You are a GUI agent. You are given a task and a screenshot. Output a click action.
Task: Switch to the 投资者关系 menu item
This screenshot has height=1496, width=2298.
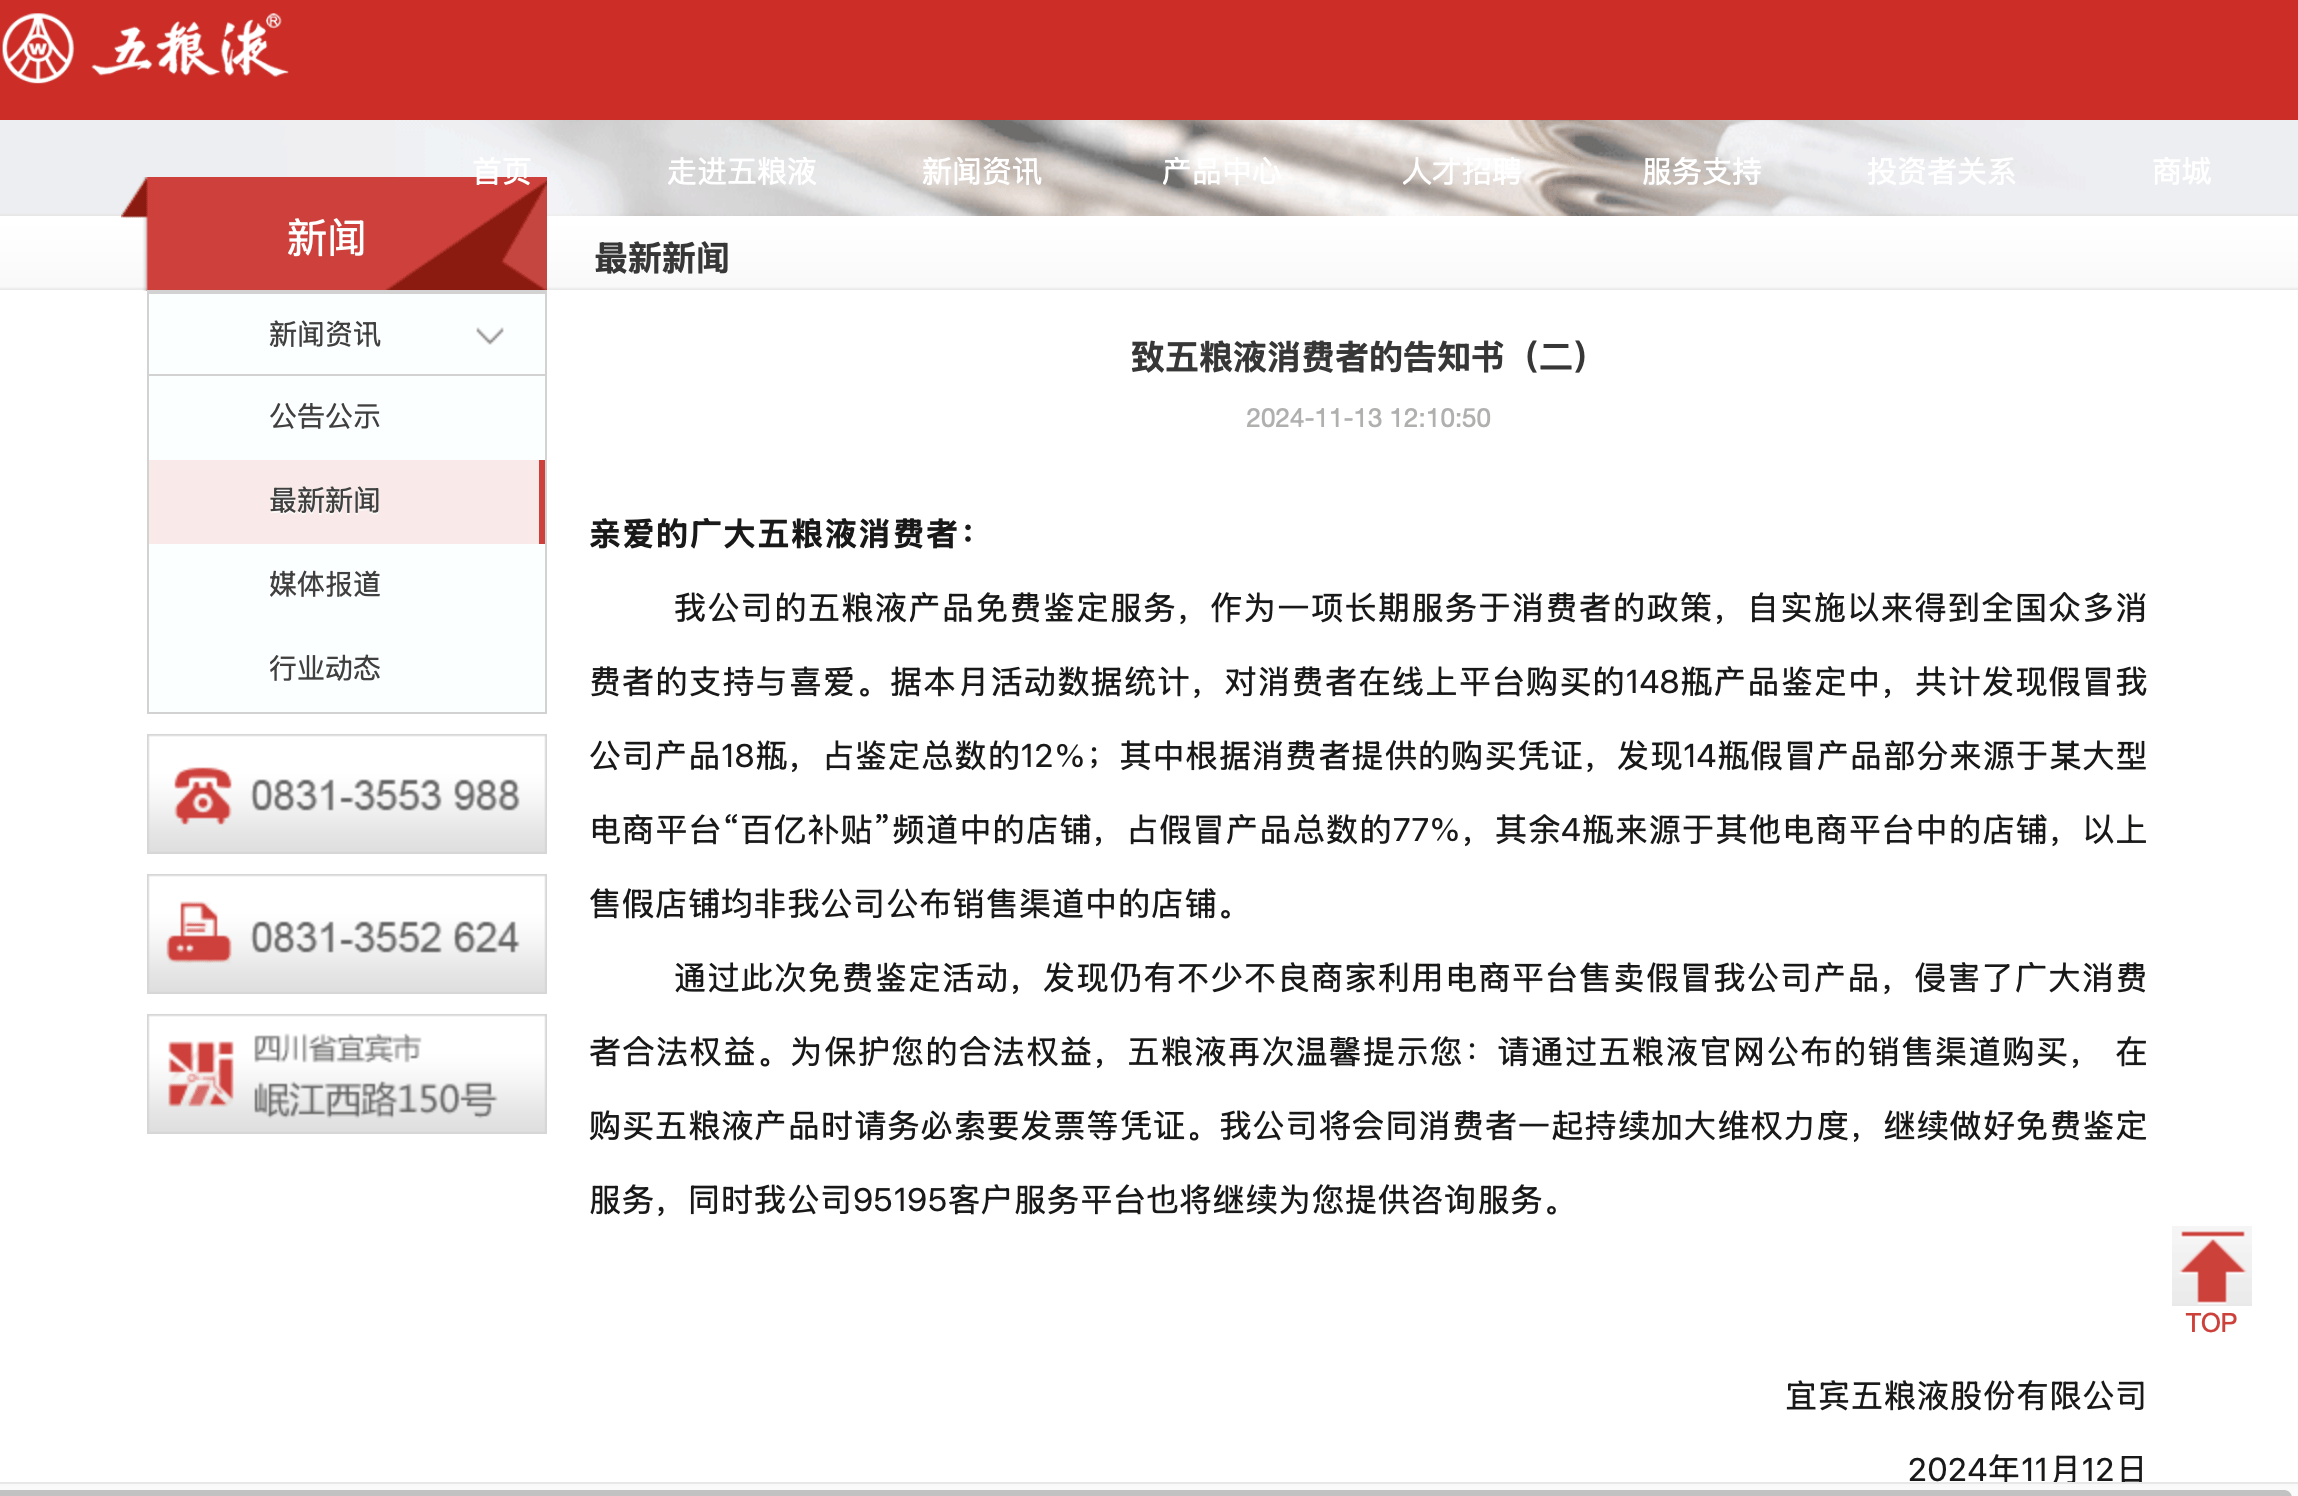click(1941, 171)
